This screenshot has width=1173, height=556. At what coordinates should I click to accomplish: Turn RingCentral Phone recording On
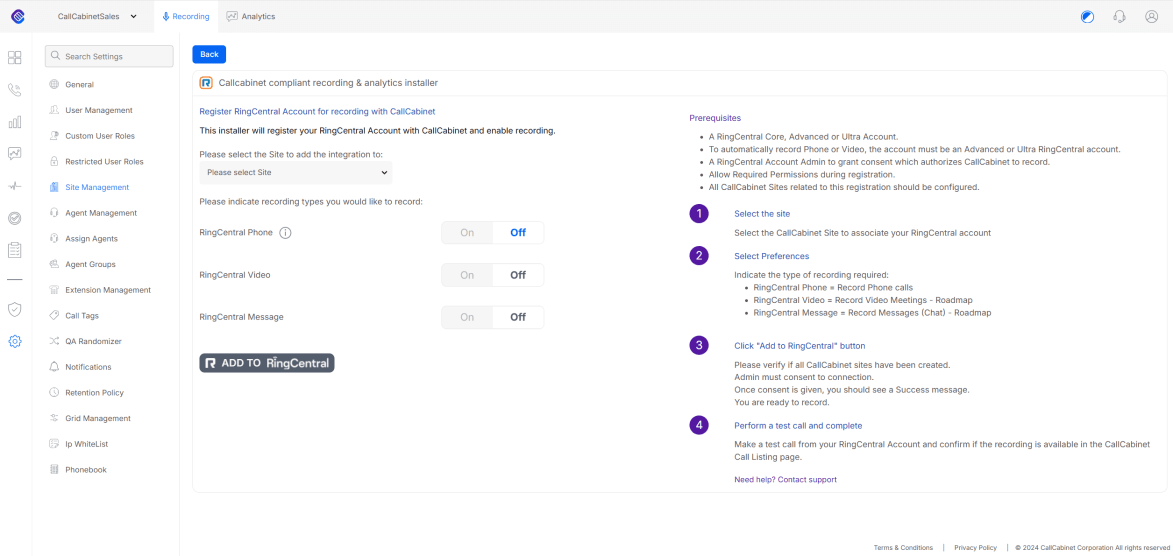tap(467, 233)
